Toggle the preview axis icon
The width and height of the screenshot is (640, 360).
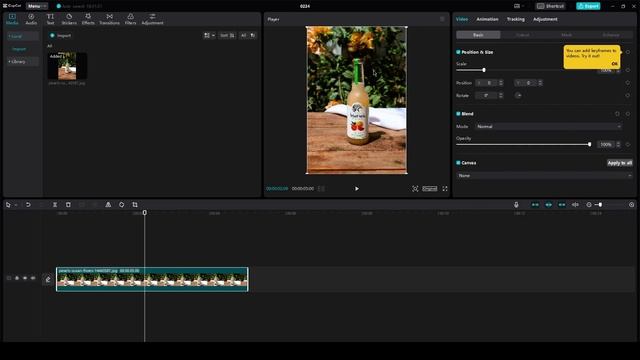pyautogui.click(x=575, y=204)
